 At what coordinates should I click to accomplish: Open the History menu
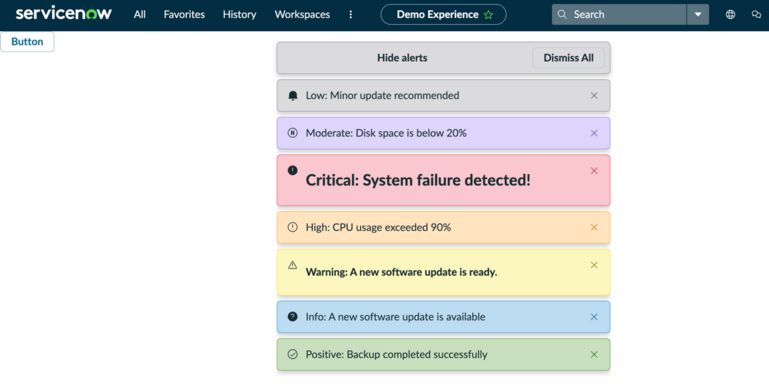[x=239, y=15]
